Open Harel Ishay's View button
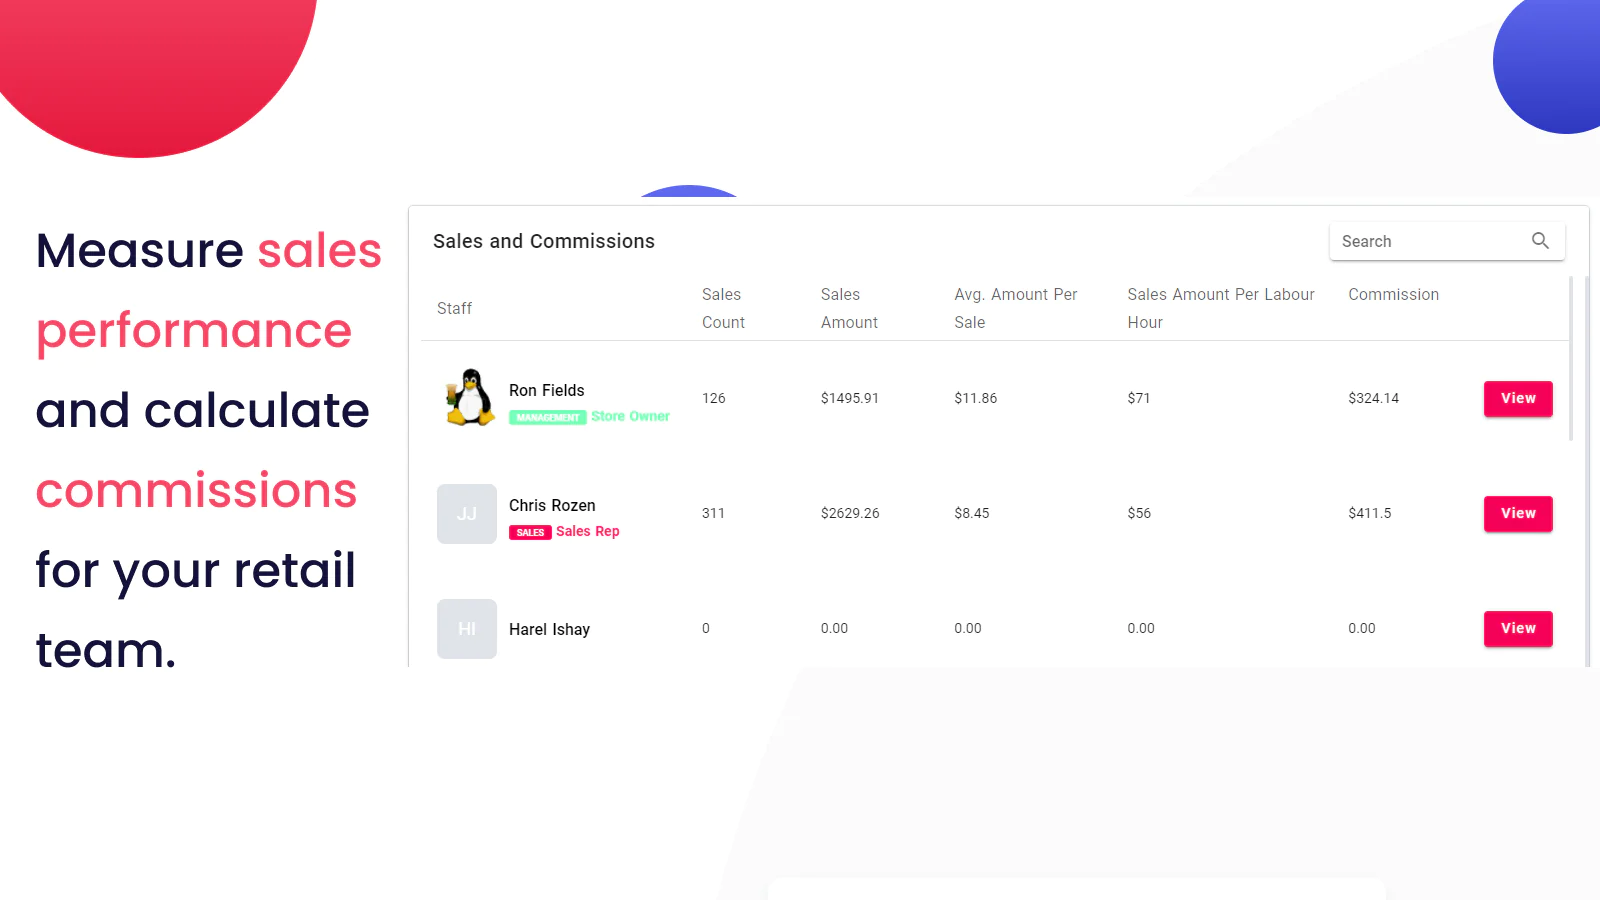 click(x=1517, y=628)
